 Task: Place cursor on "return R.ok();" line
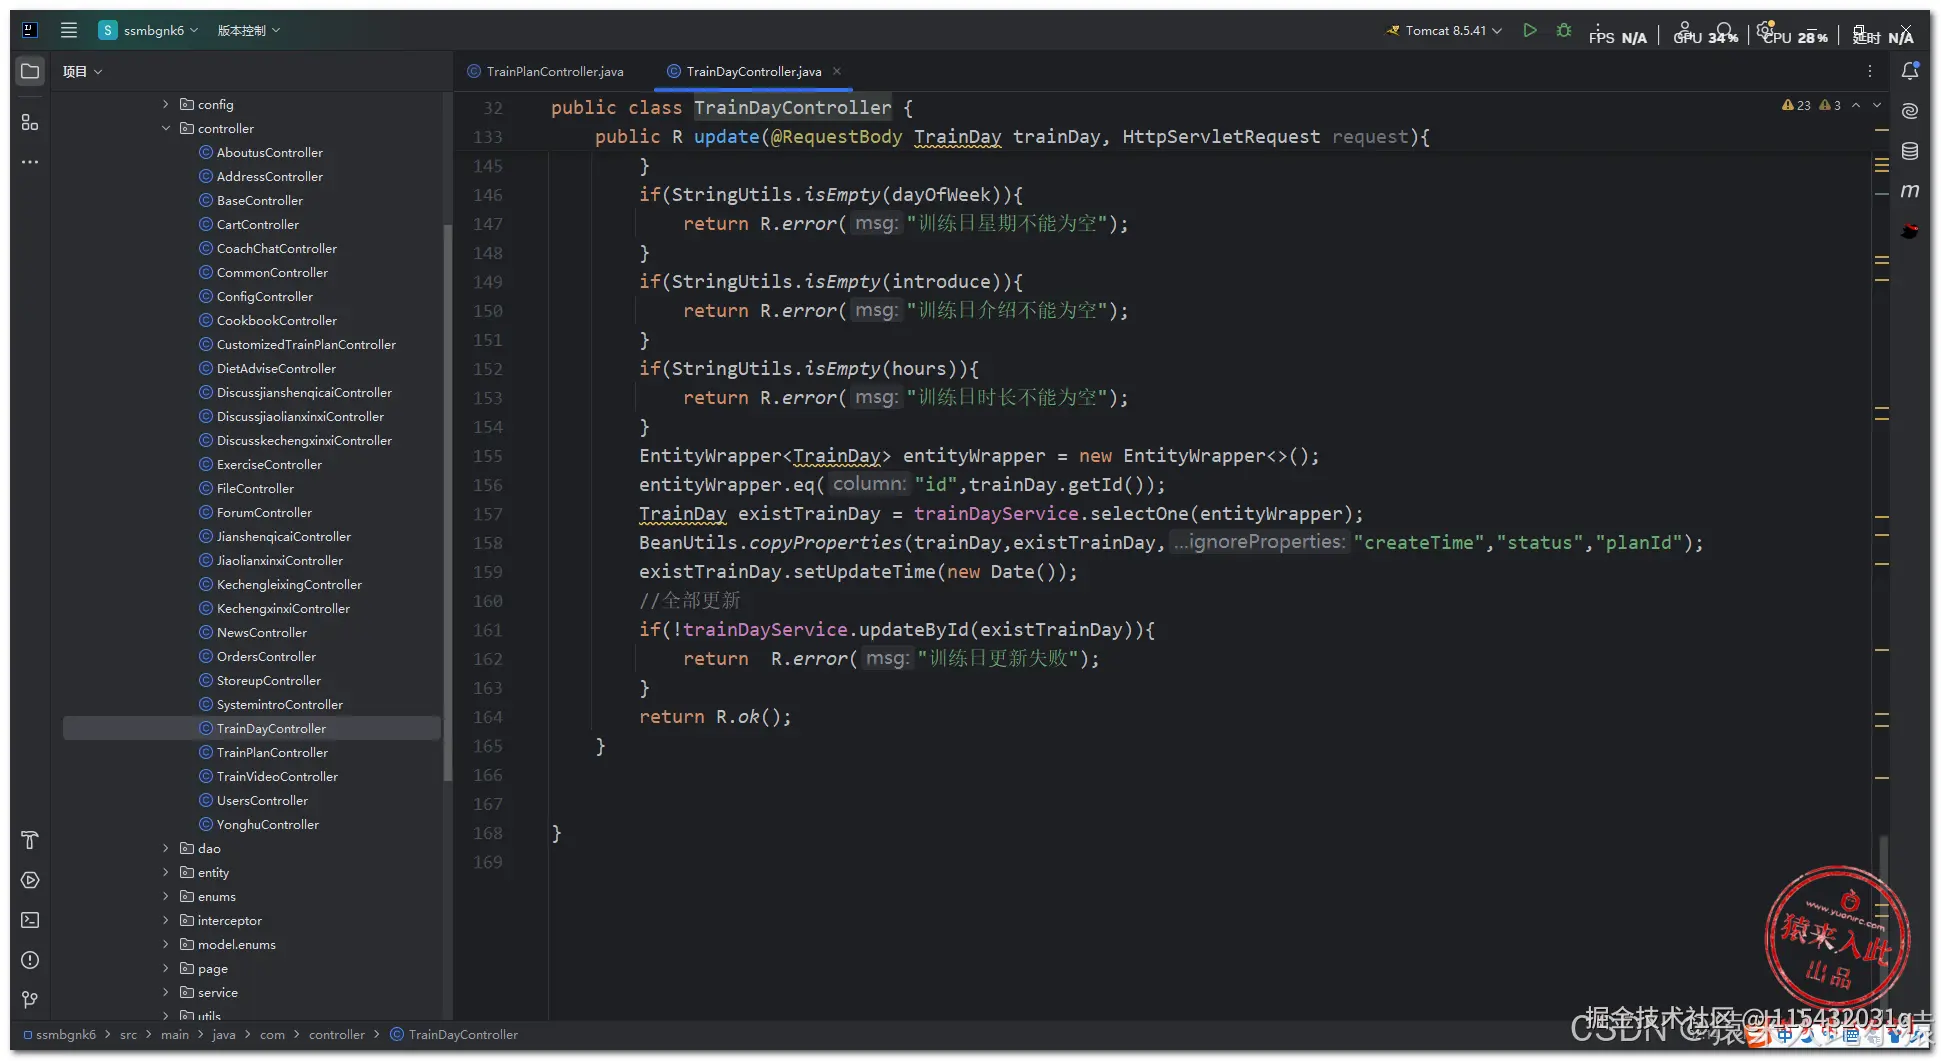click(715, 717)
